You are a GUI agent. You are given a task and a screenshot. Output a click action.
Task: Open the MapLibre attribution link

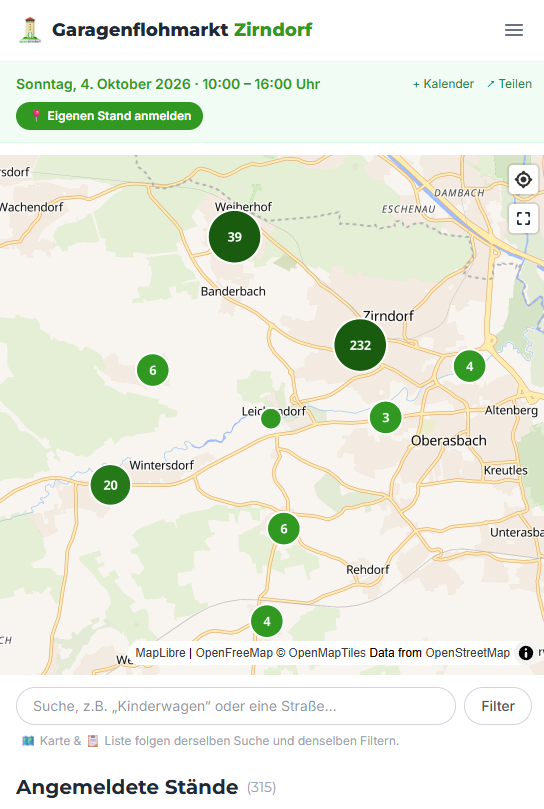(x=160, y=653)
